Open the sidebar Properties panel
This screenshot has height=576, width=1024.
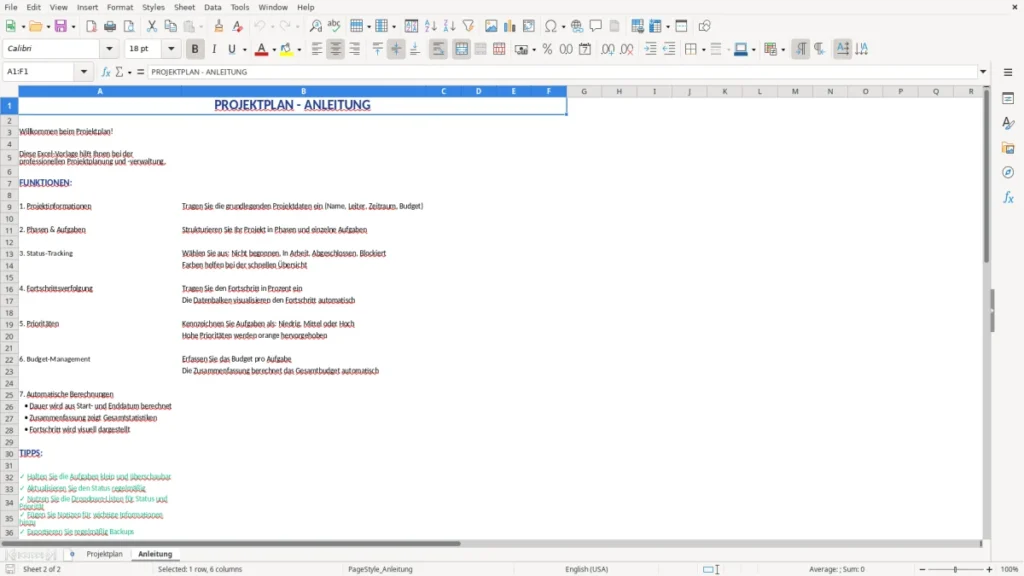[1008, 99]
